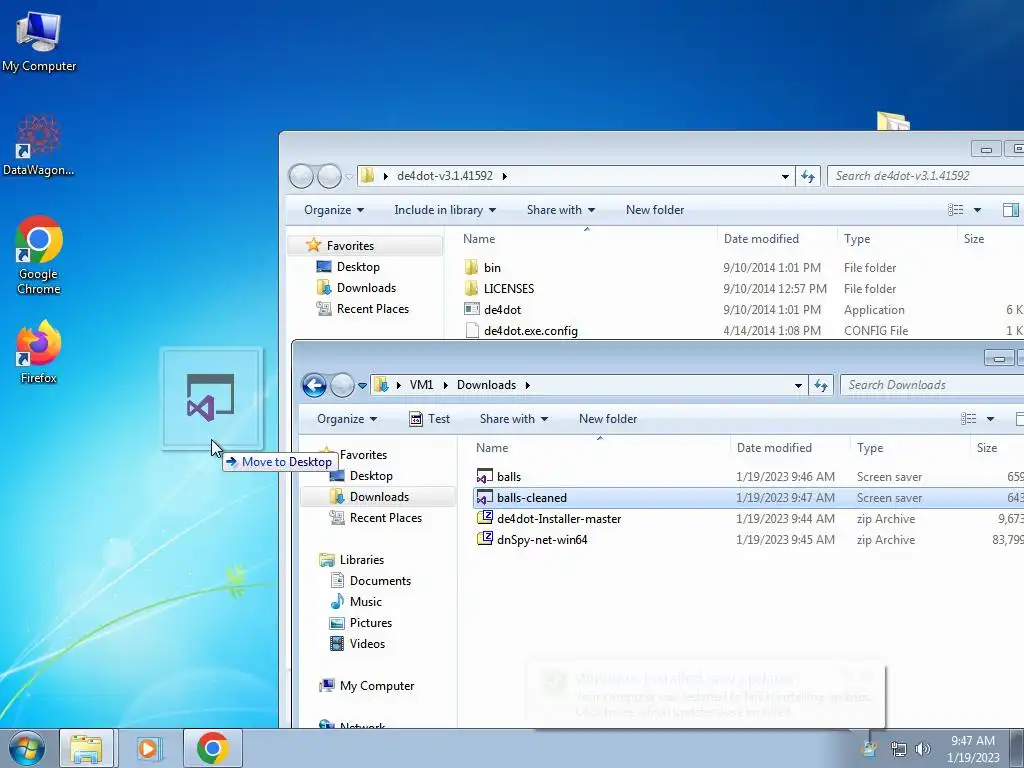The image size is (1024, 768).
Task: Sort by Date modified in Downloads window
Action: tap(774, 448)
